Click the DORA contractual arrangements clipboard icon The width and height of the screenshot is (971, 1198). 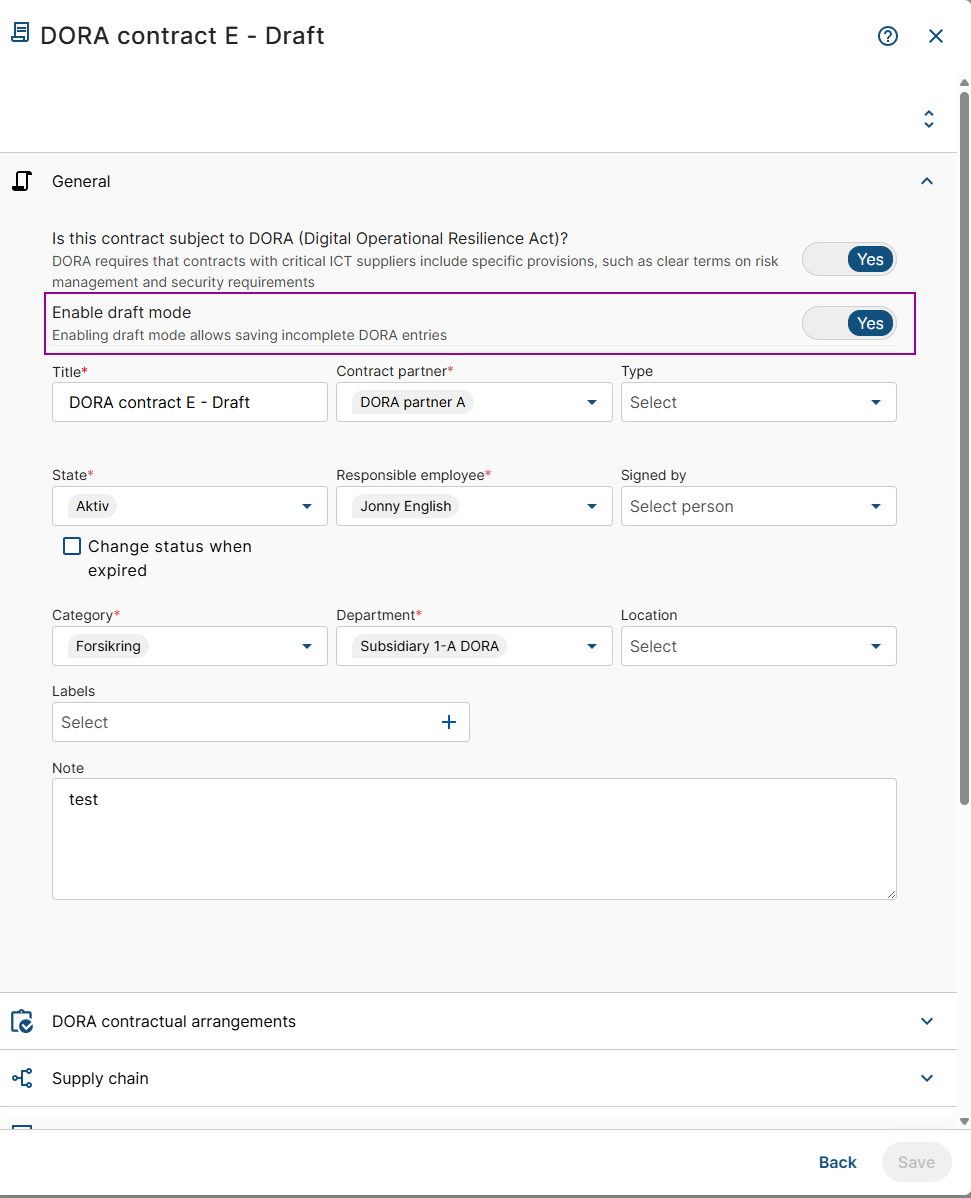click(x=22, y=1021)
